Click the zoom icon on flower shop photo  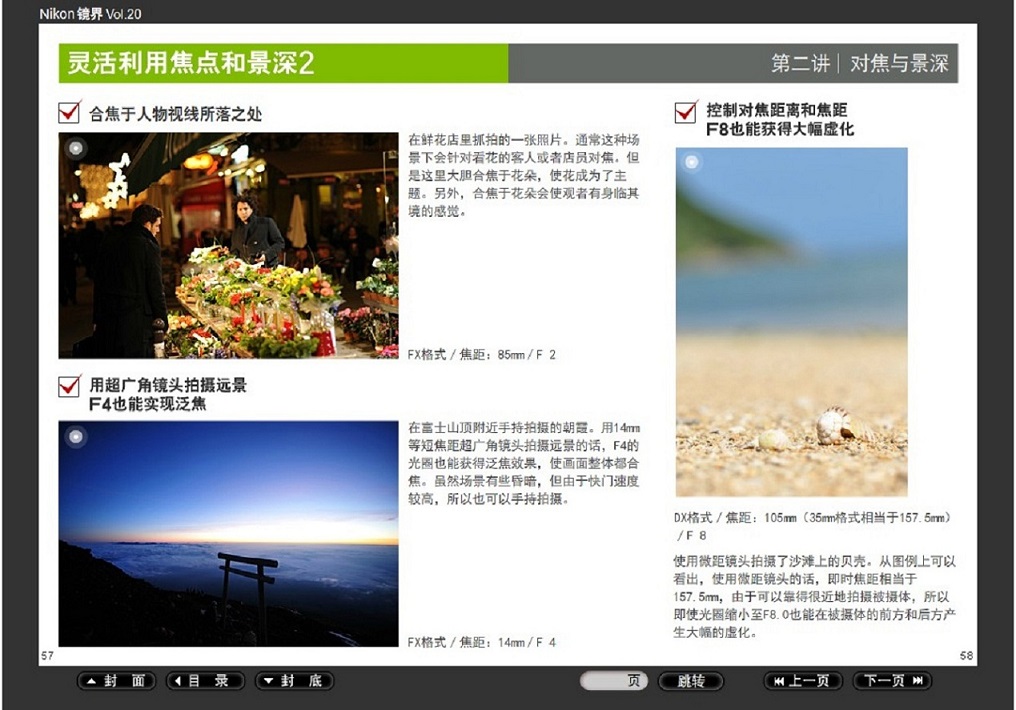(76, 148)
